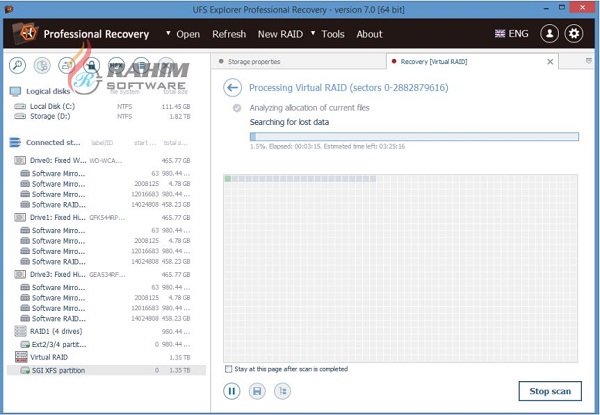Click the 'Connected st...' heading

point(53,143)
